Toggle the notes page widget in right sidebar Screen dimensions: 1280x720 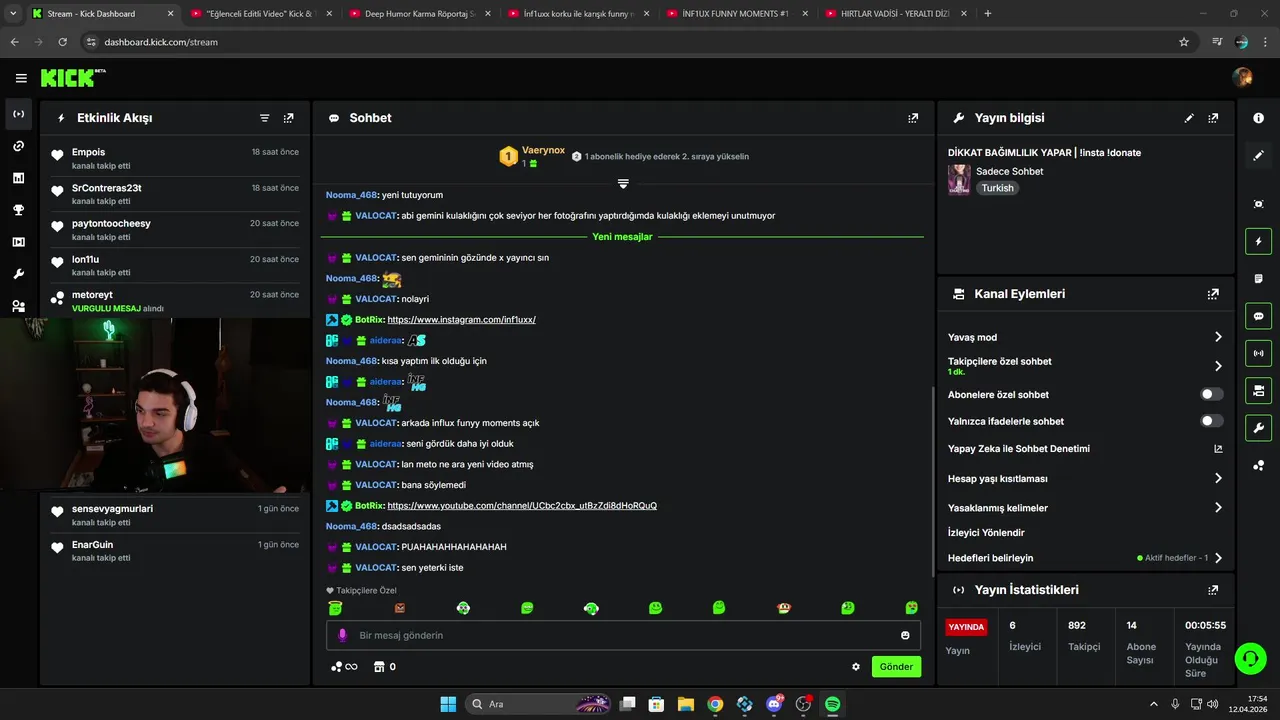(1258, 278)
